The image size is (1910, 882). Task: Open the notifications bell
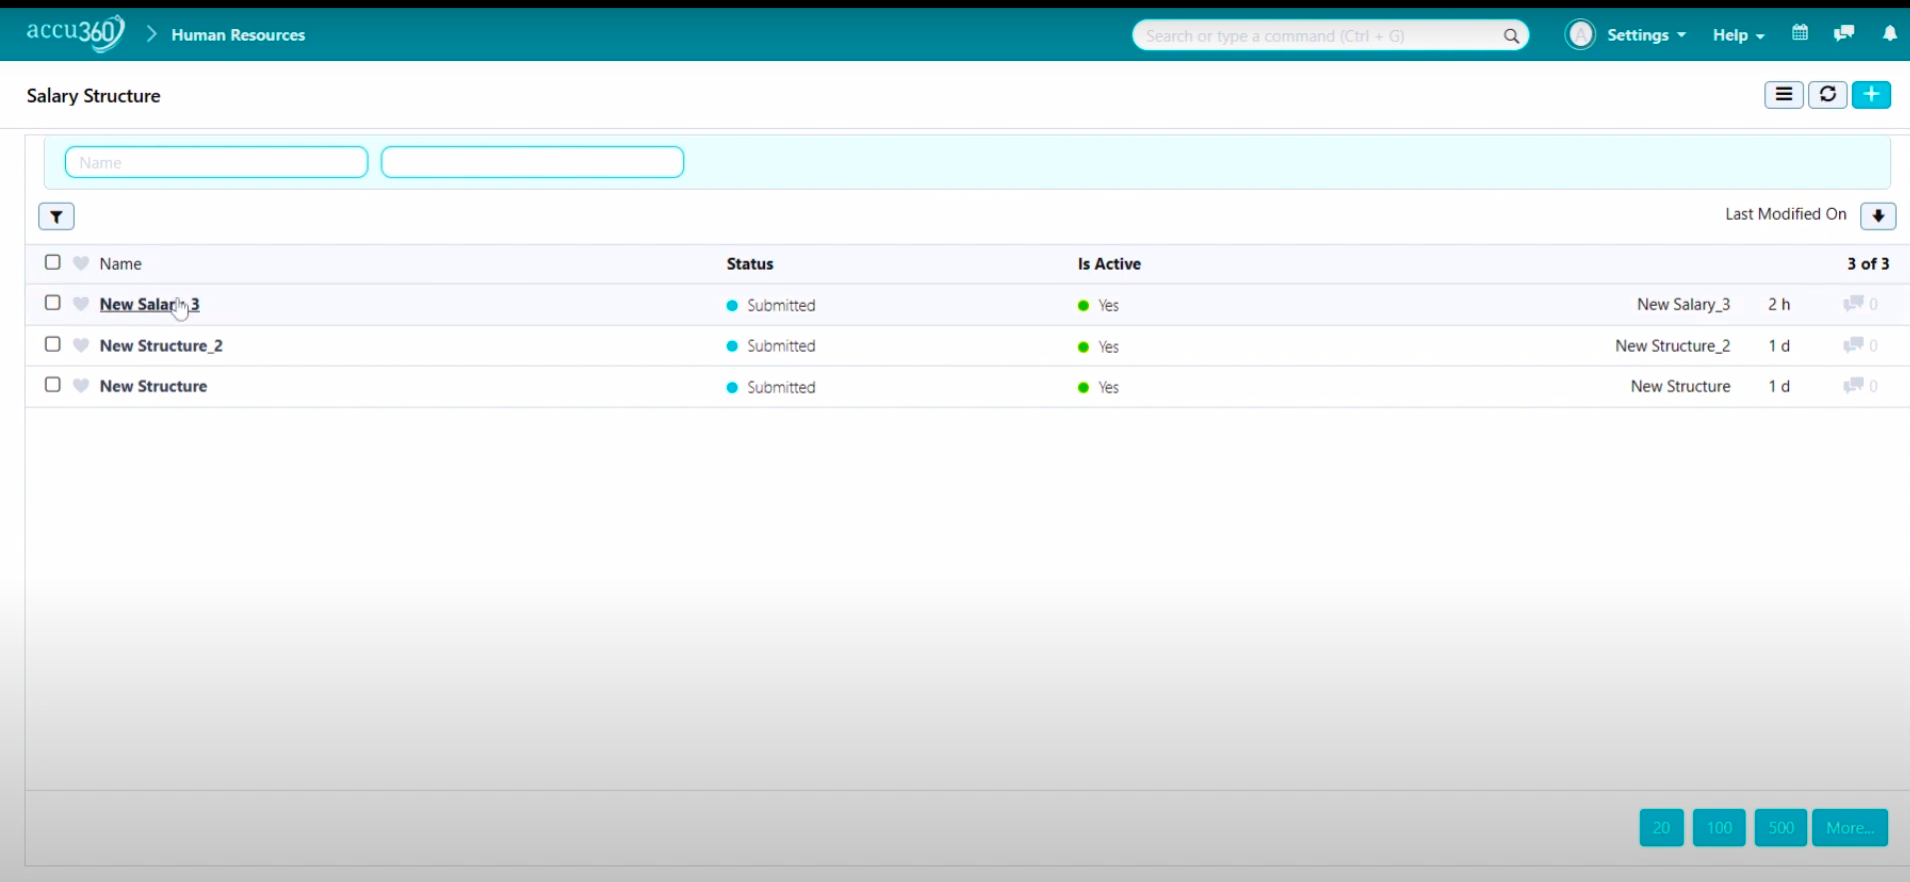1889,33
